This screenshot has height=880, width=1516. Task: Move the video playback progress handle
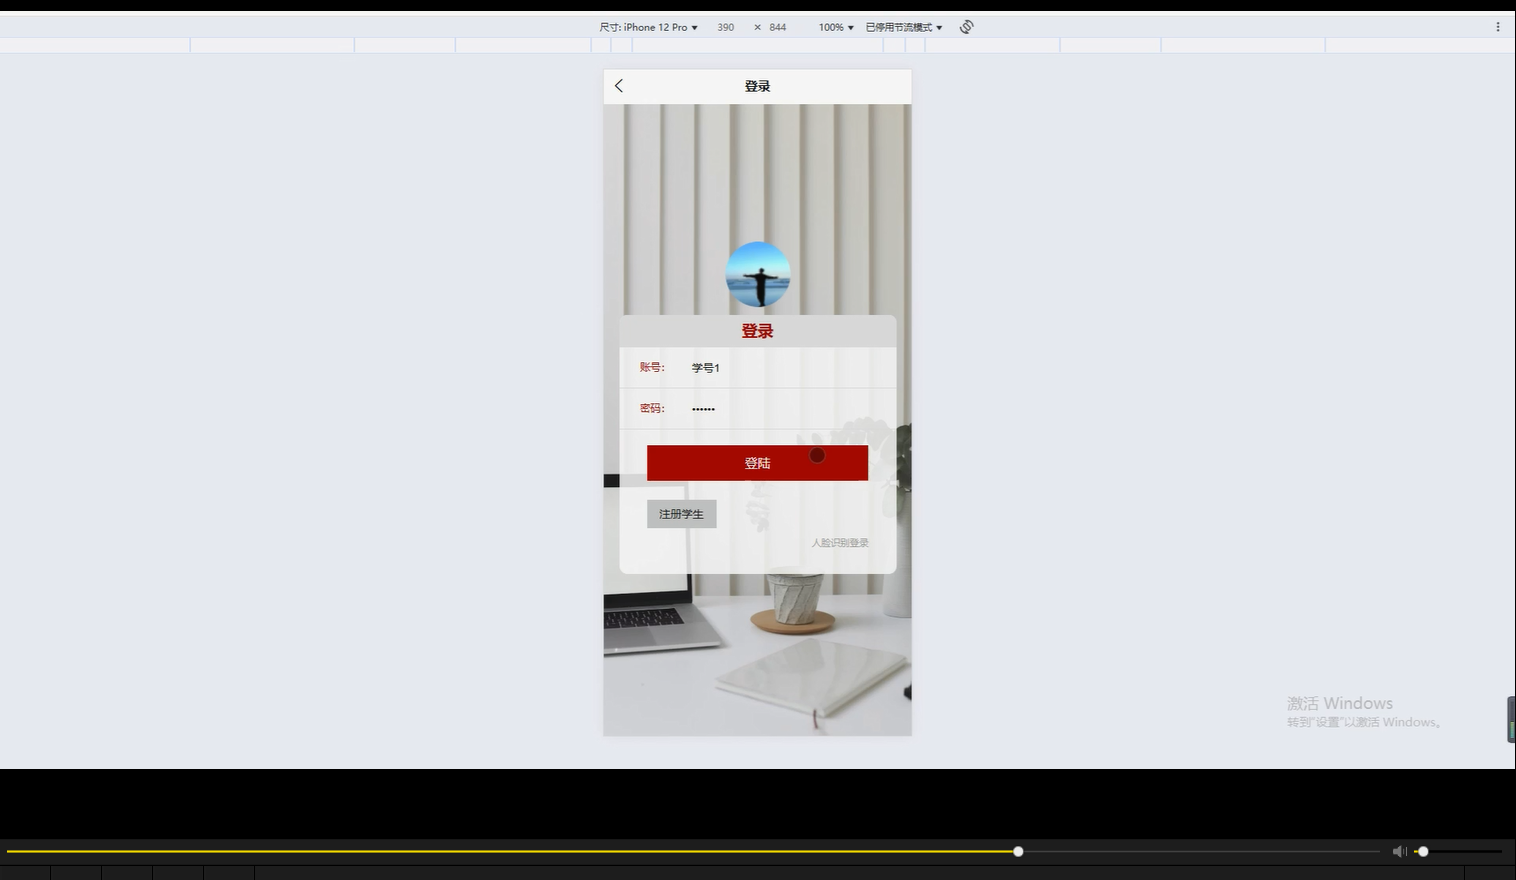[x=1017, y=851]
